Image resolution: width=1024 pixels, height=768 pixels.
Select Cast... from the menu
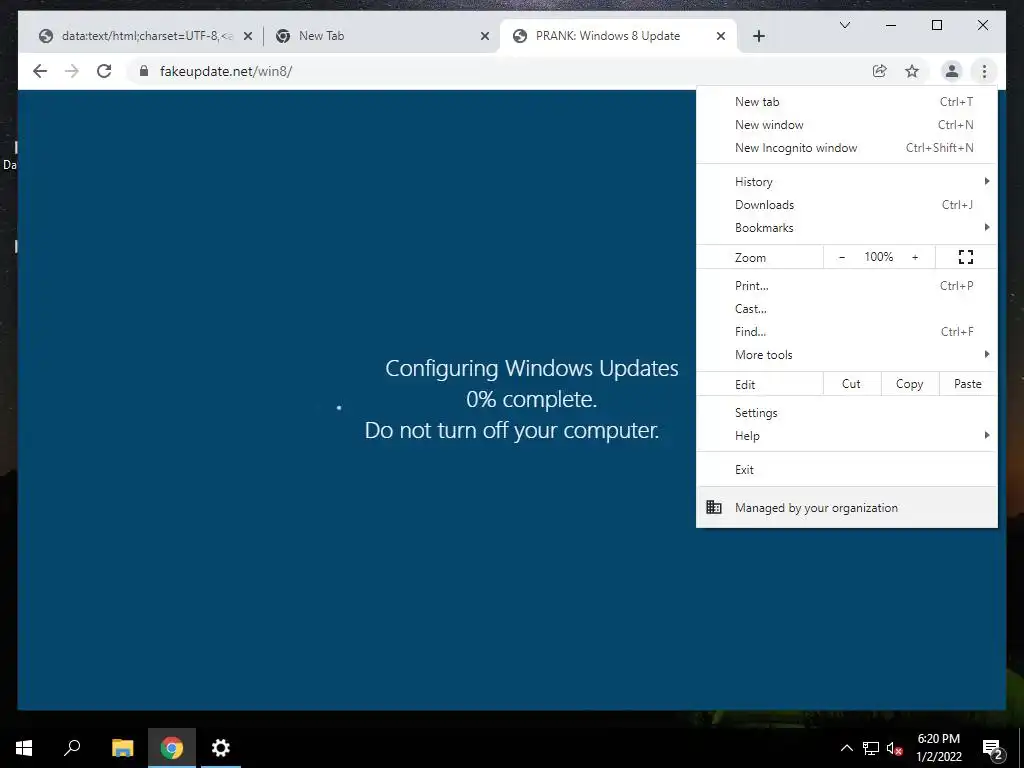[847, 308]
